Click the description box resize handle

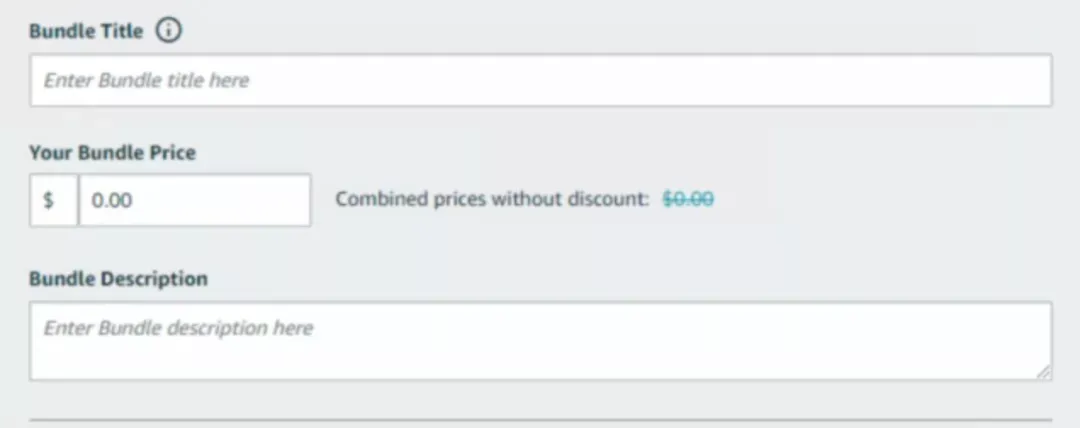coord(1044,372)
